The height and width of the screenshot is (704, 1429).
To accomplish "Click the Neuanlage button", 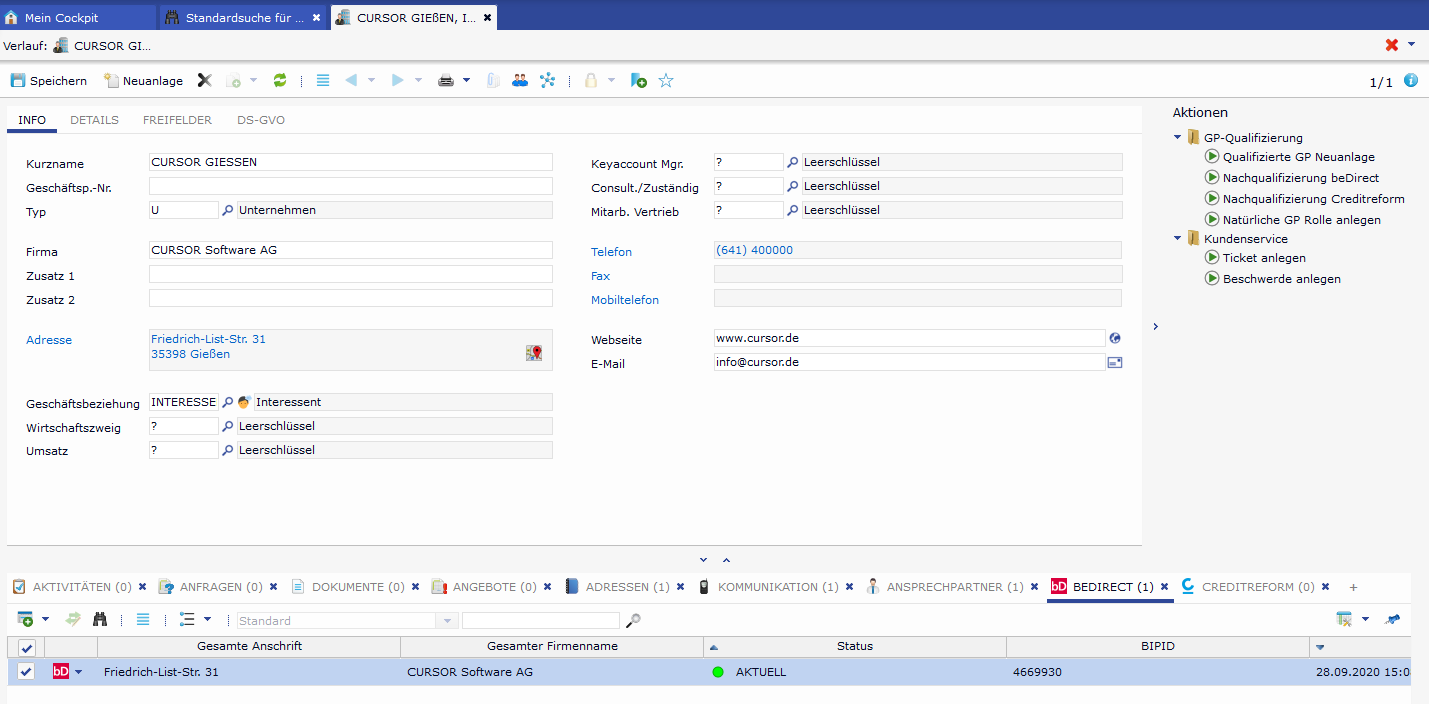I will tap(144, 81).
